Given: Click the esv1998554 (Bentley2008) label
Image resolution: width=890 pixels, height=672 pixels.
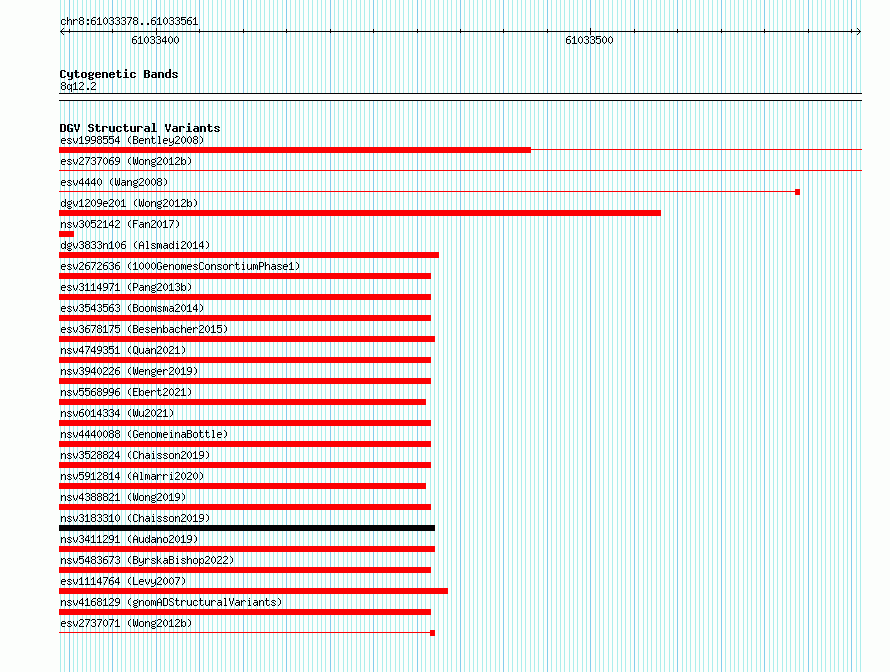Looking at the screenshot, I should pyautogui.click(x=132, y=140).
